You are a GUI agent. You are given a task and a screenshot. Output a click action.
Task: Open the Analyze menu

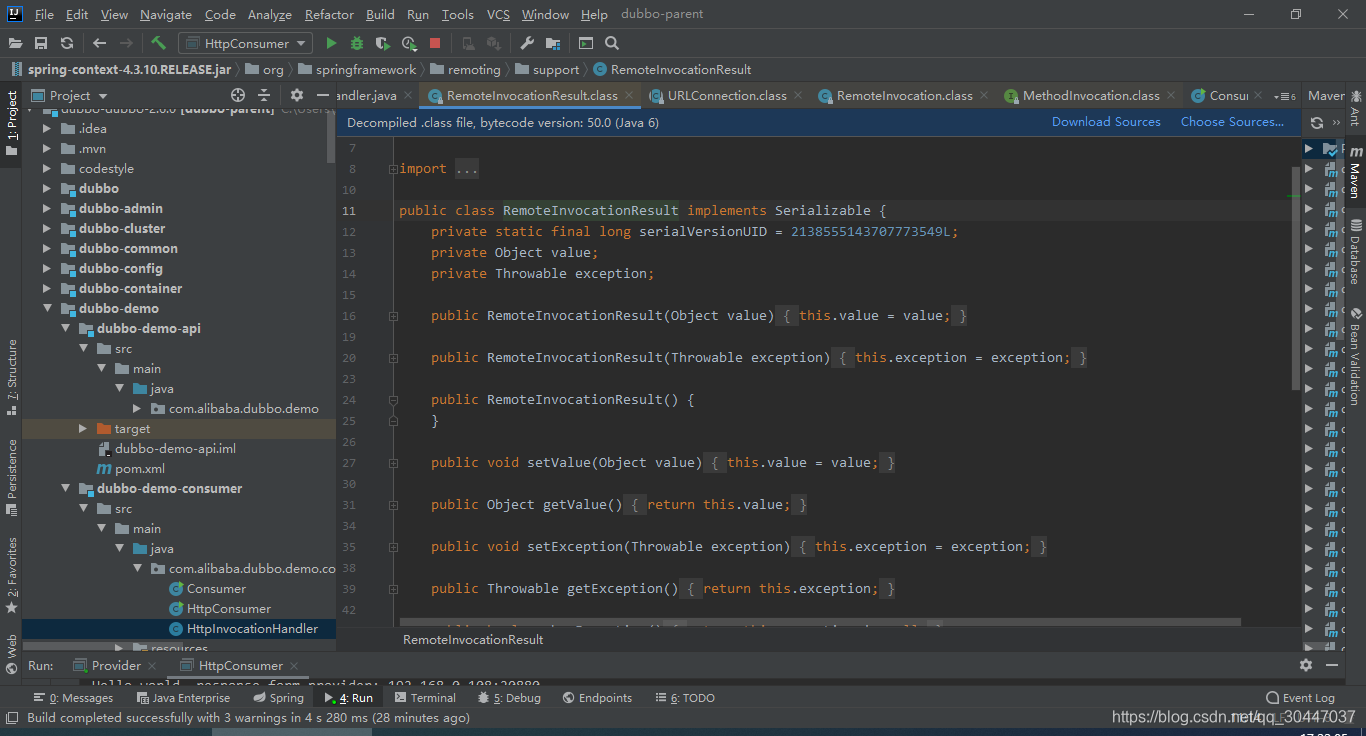269,14
